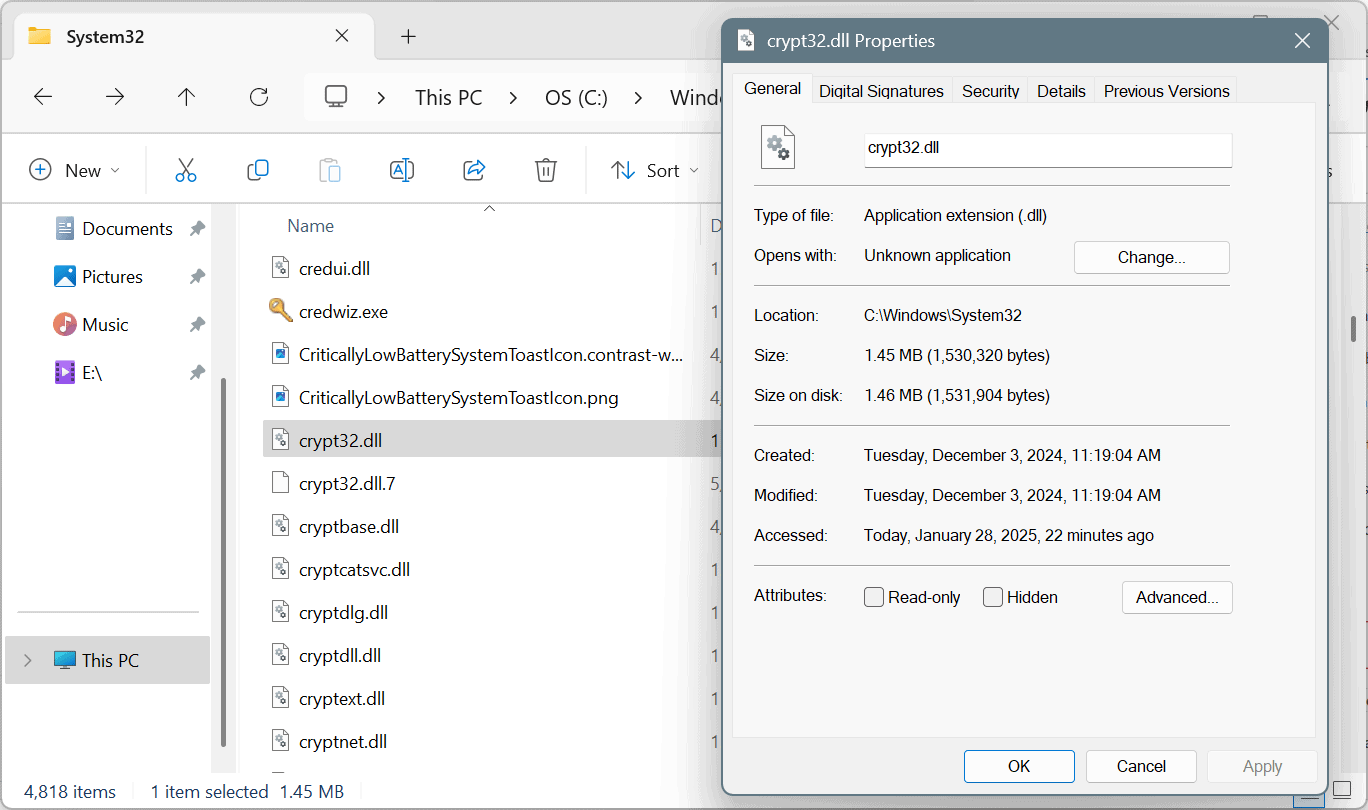This screenshot has width=1368, height=810.
Task: Open the Sort dropdown menu
Action: 653,170
